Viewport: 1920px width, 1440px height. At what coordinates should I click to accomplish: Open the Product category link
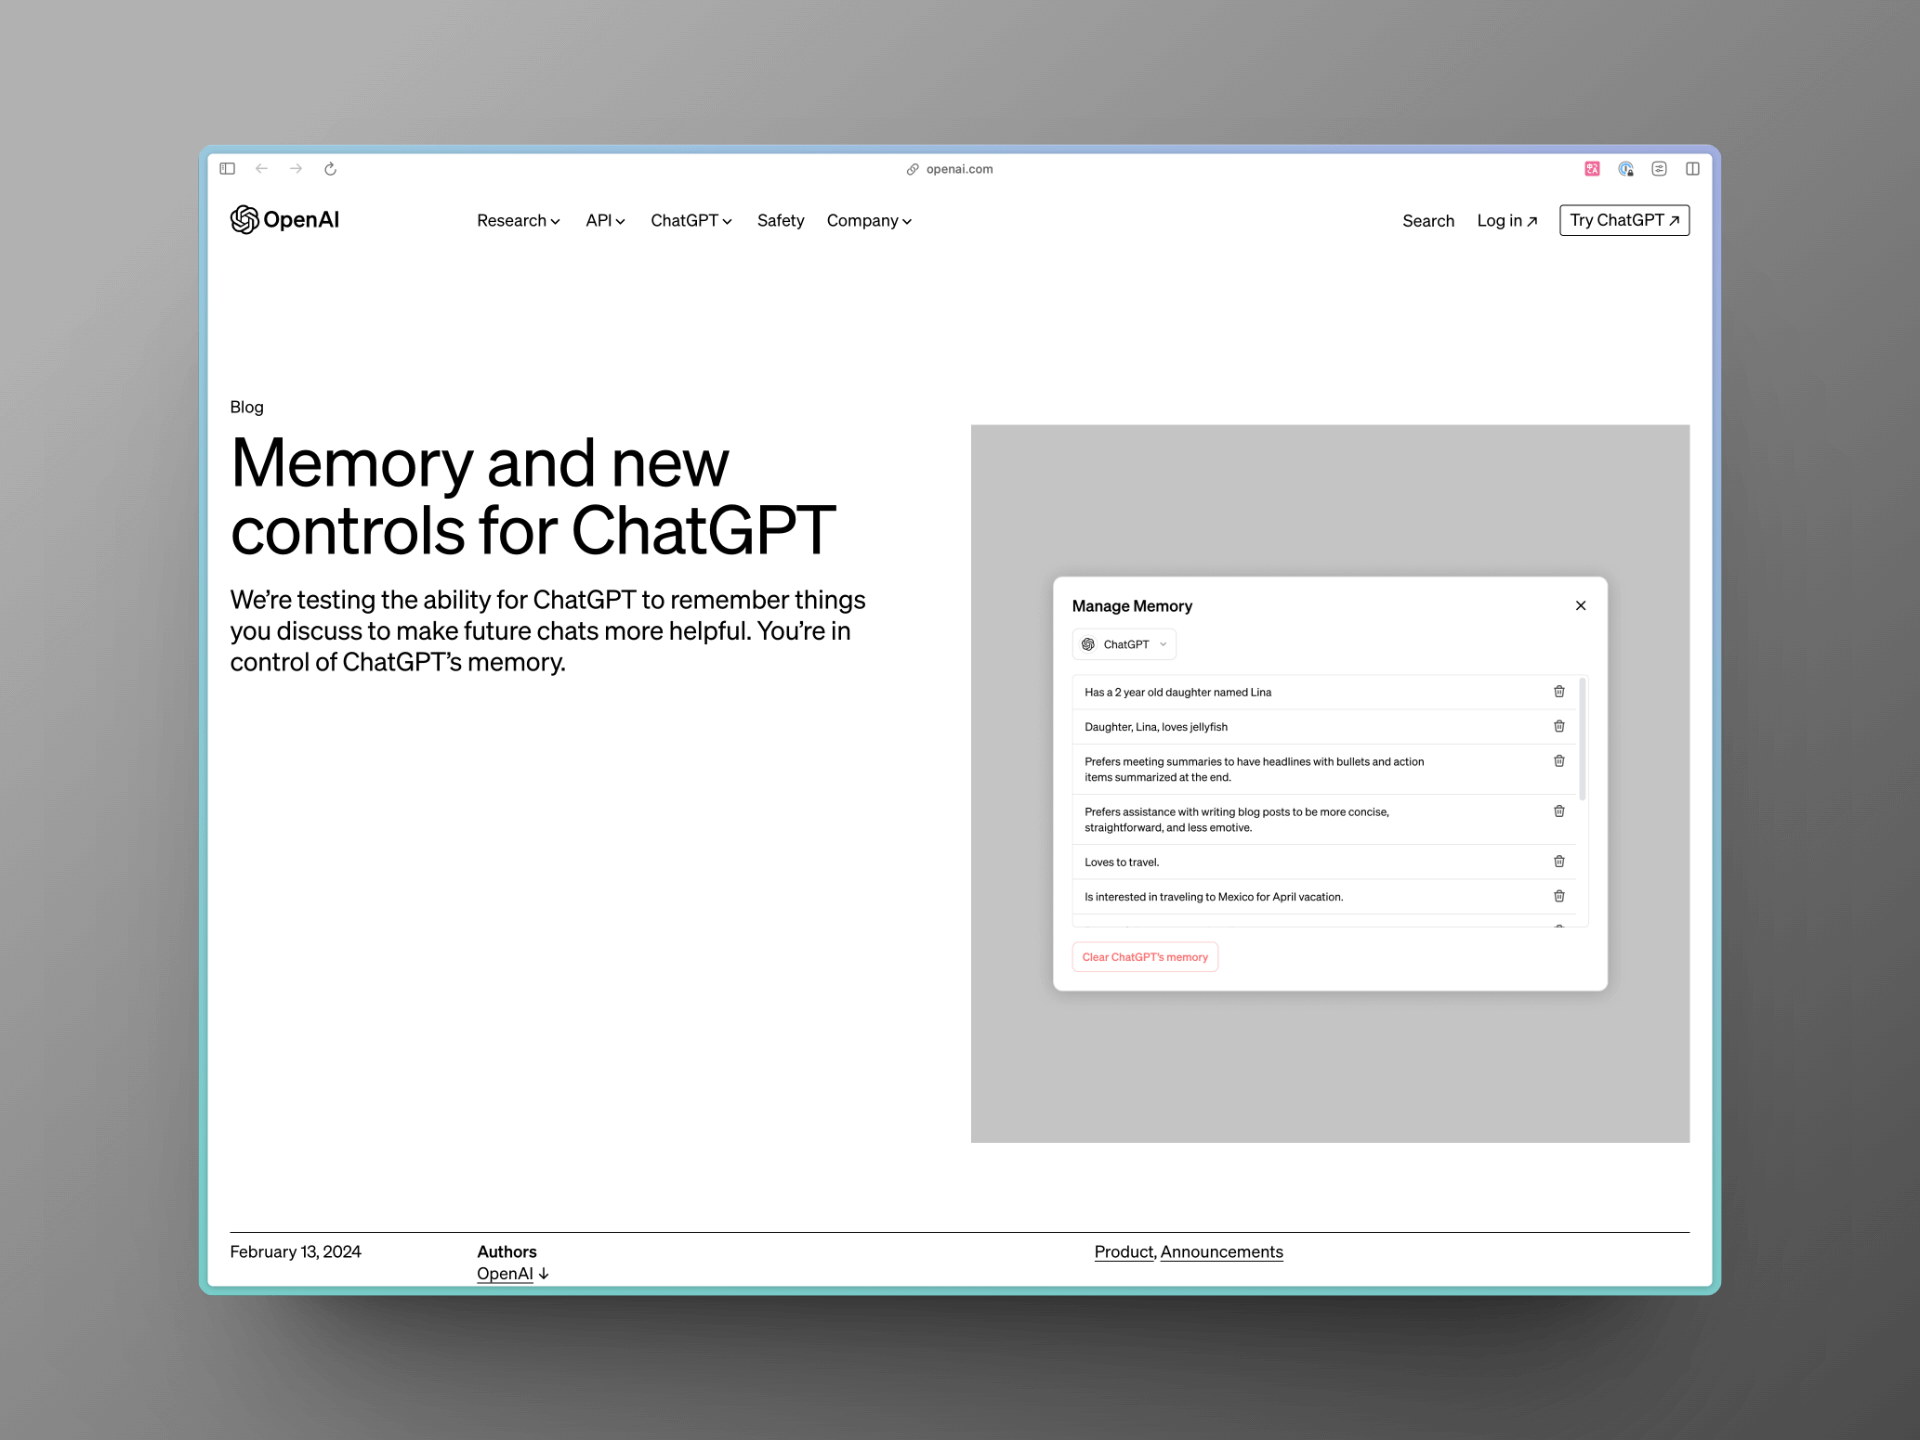pos(1124,1252)
